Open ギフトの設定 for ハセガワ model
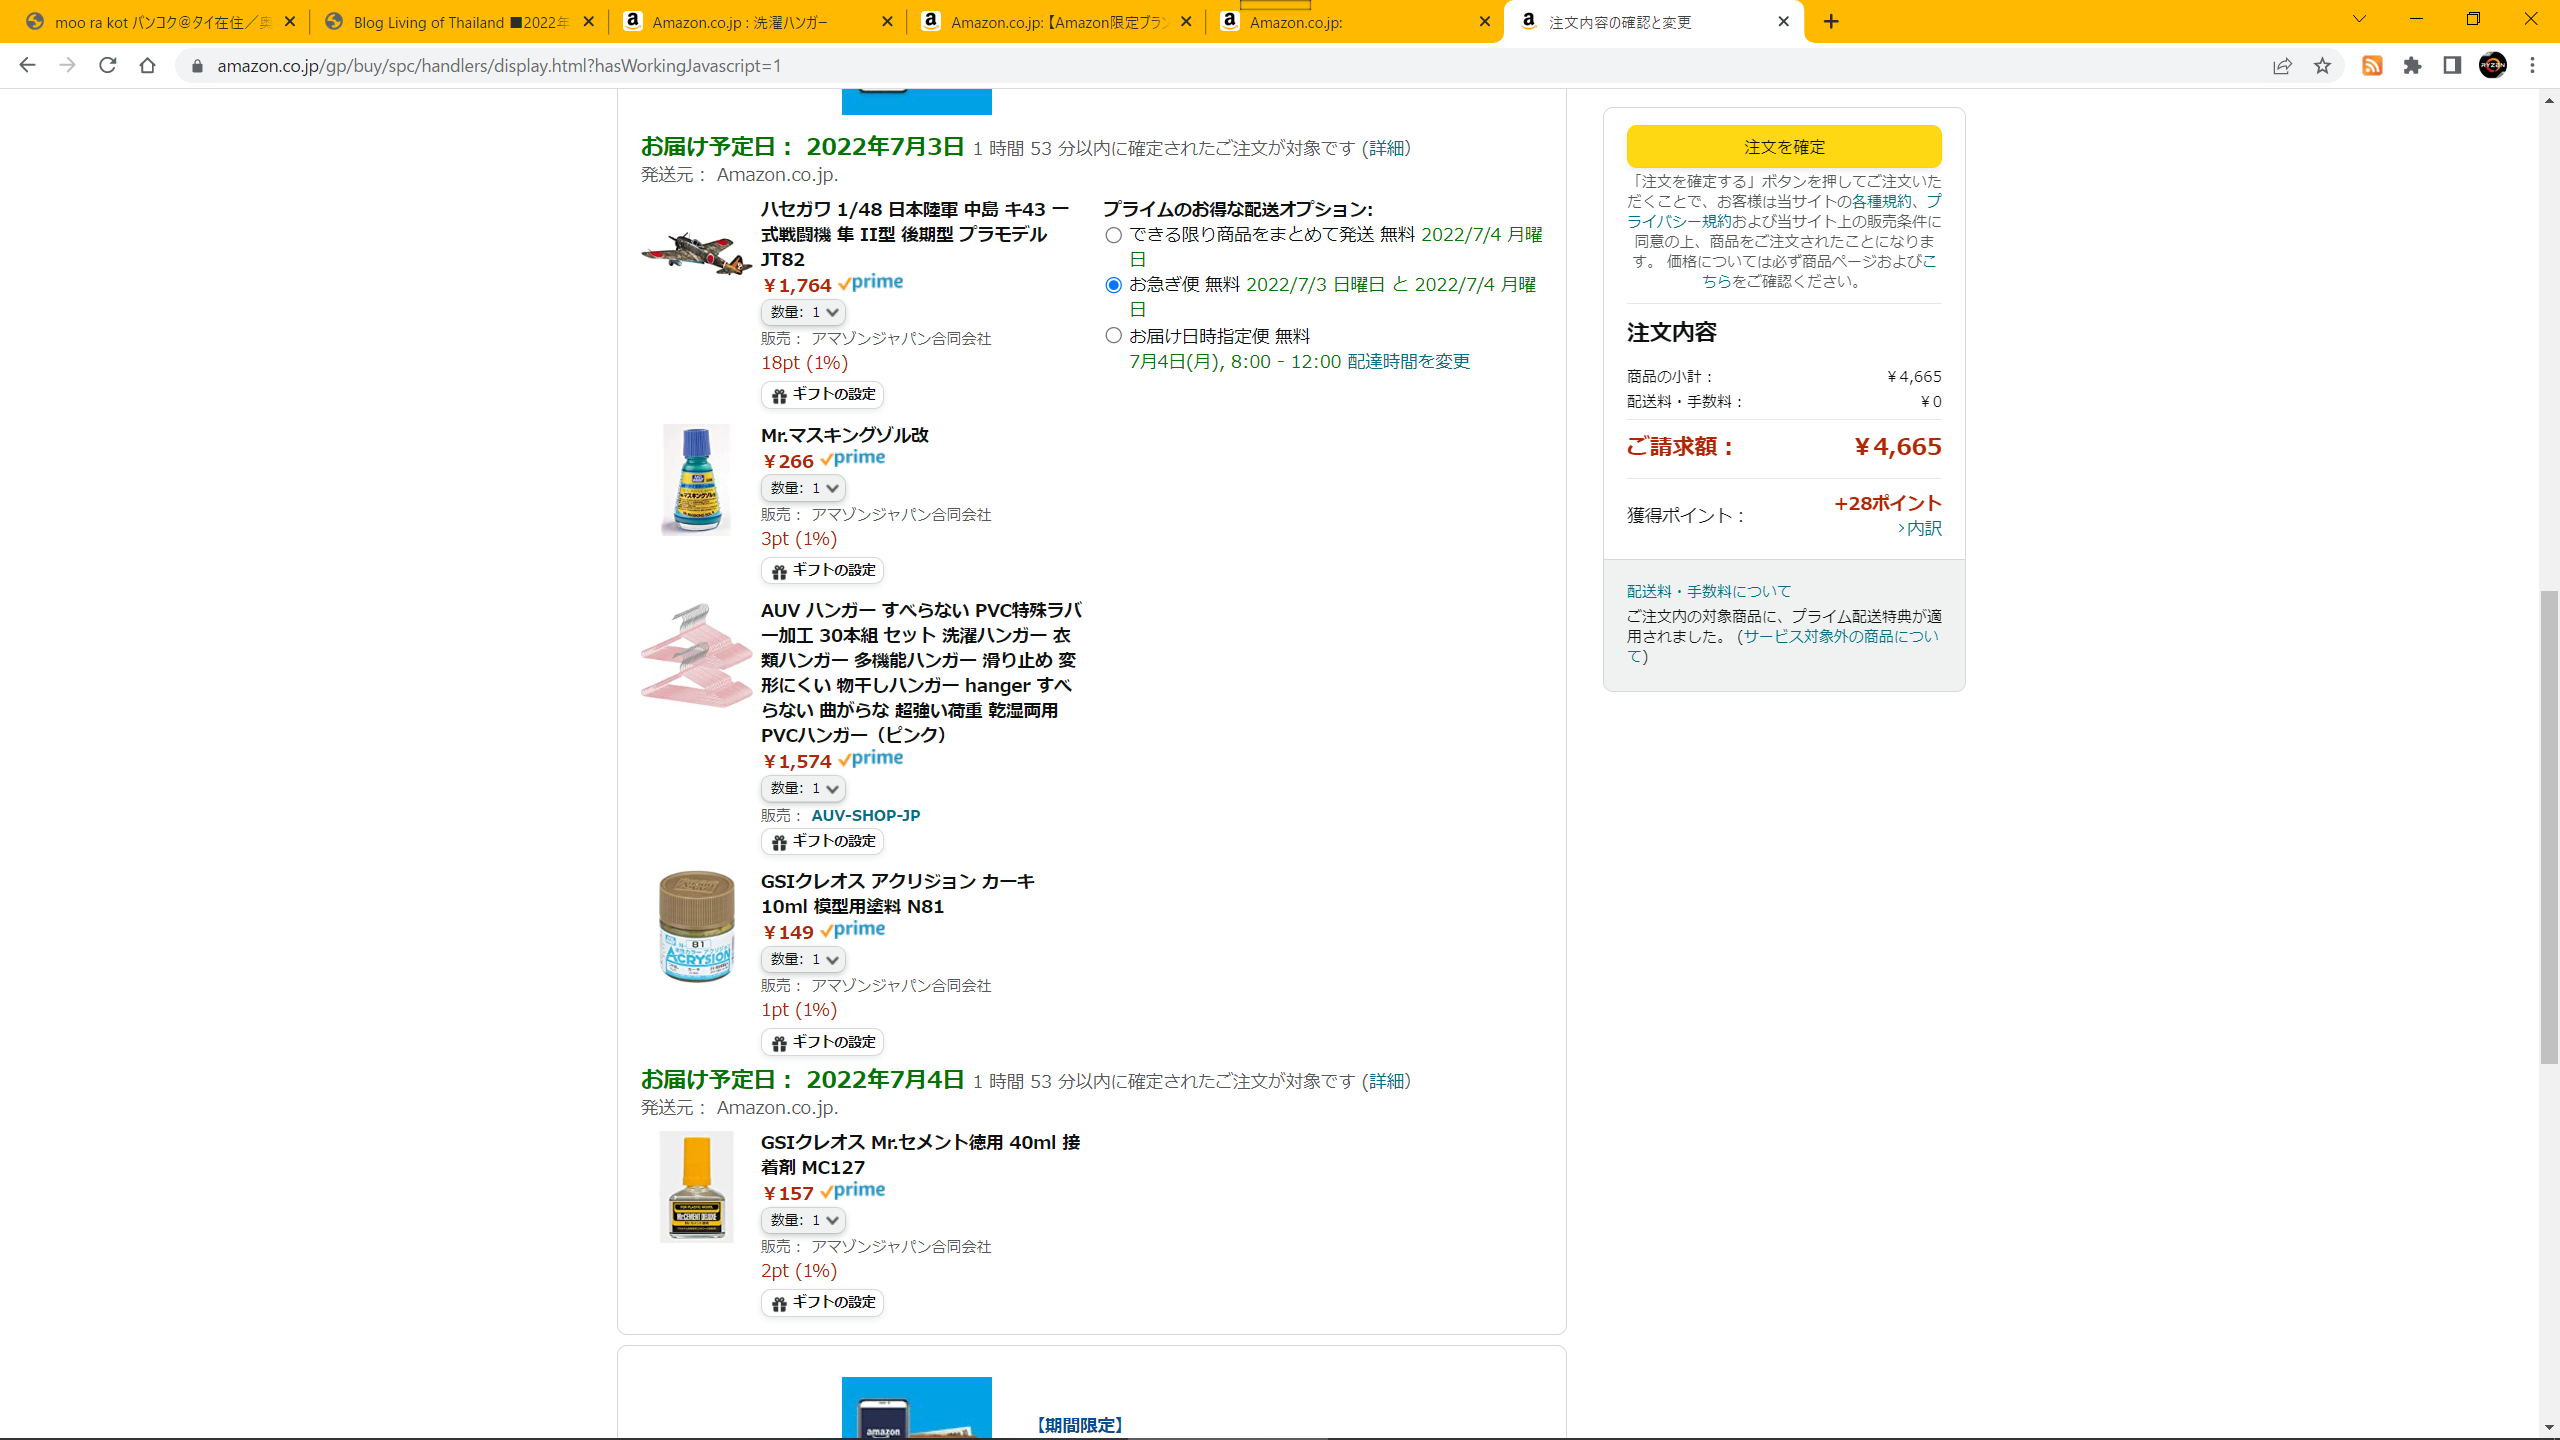 pyautogui.click(x=822, y=395)
